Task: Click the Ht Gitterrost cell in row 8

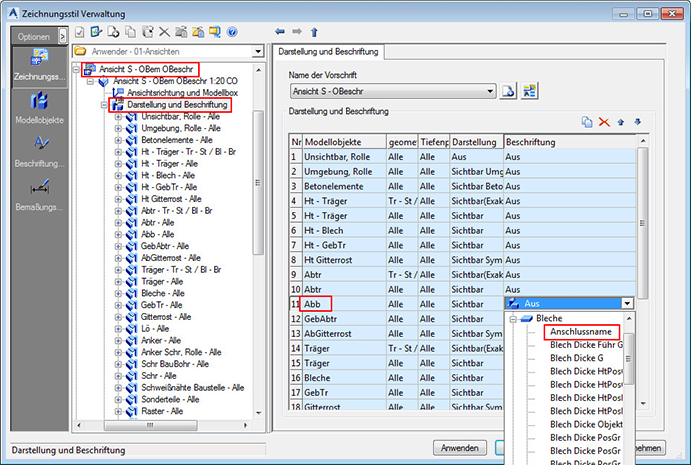Action: click(x=344, y=260)
